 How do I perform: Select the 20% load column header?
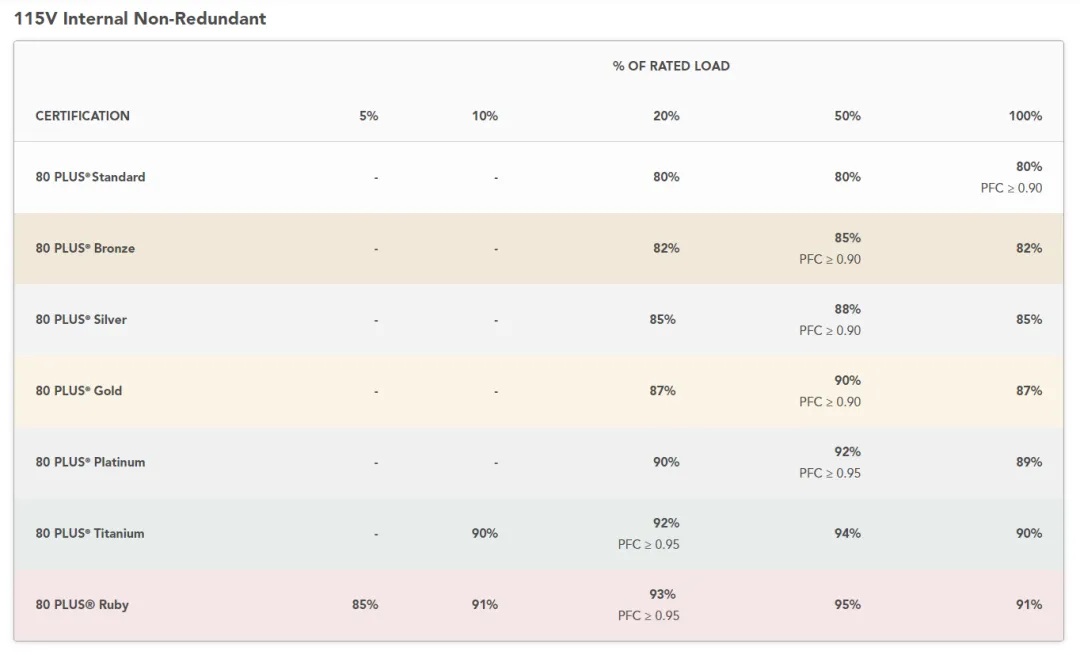[x=666, y=116]
